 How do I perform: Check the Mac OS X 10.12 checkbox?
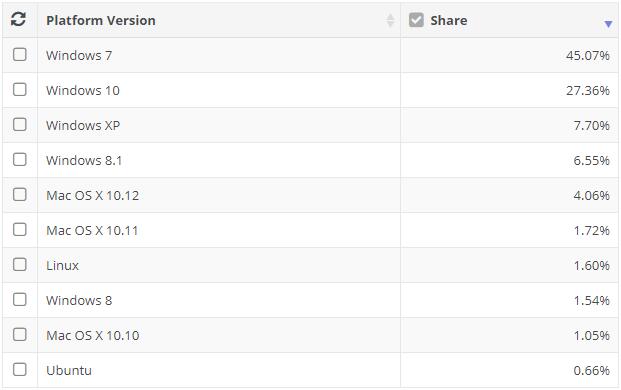(x=20, y=194)
